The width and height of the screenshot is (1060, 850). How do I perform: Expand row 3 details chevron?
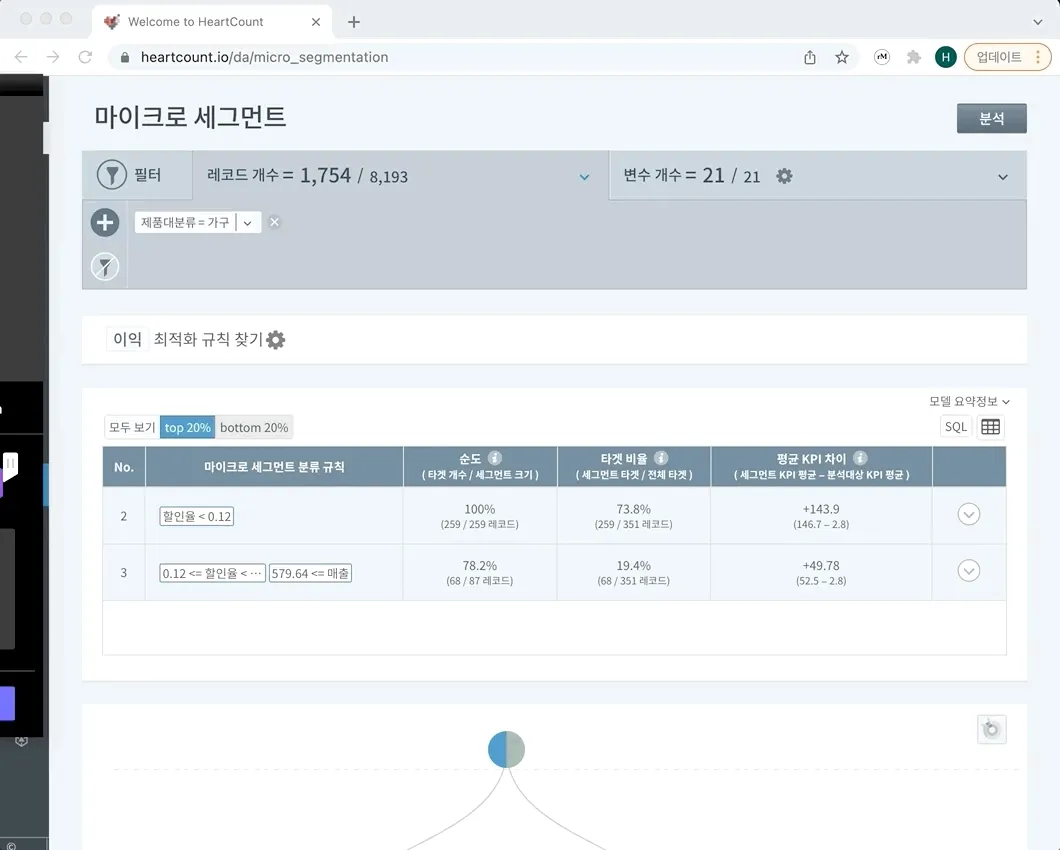tap(969, 571)
